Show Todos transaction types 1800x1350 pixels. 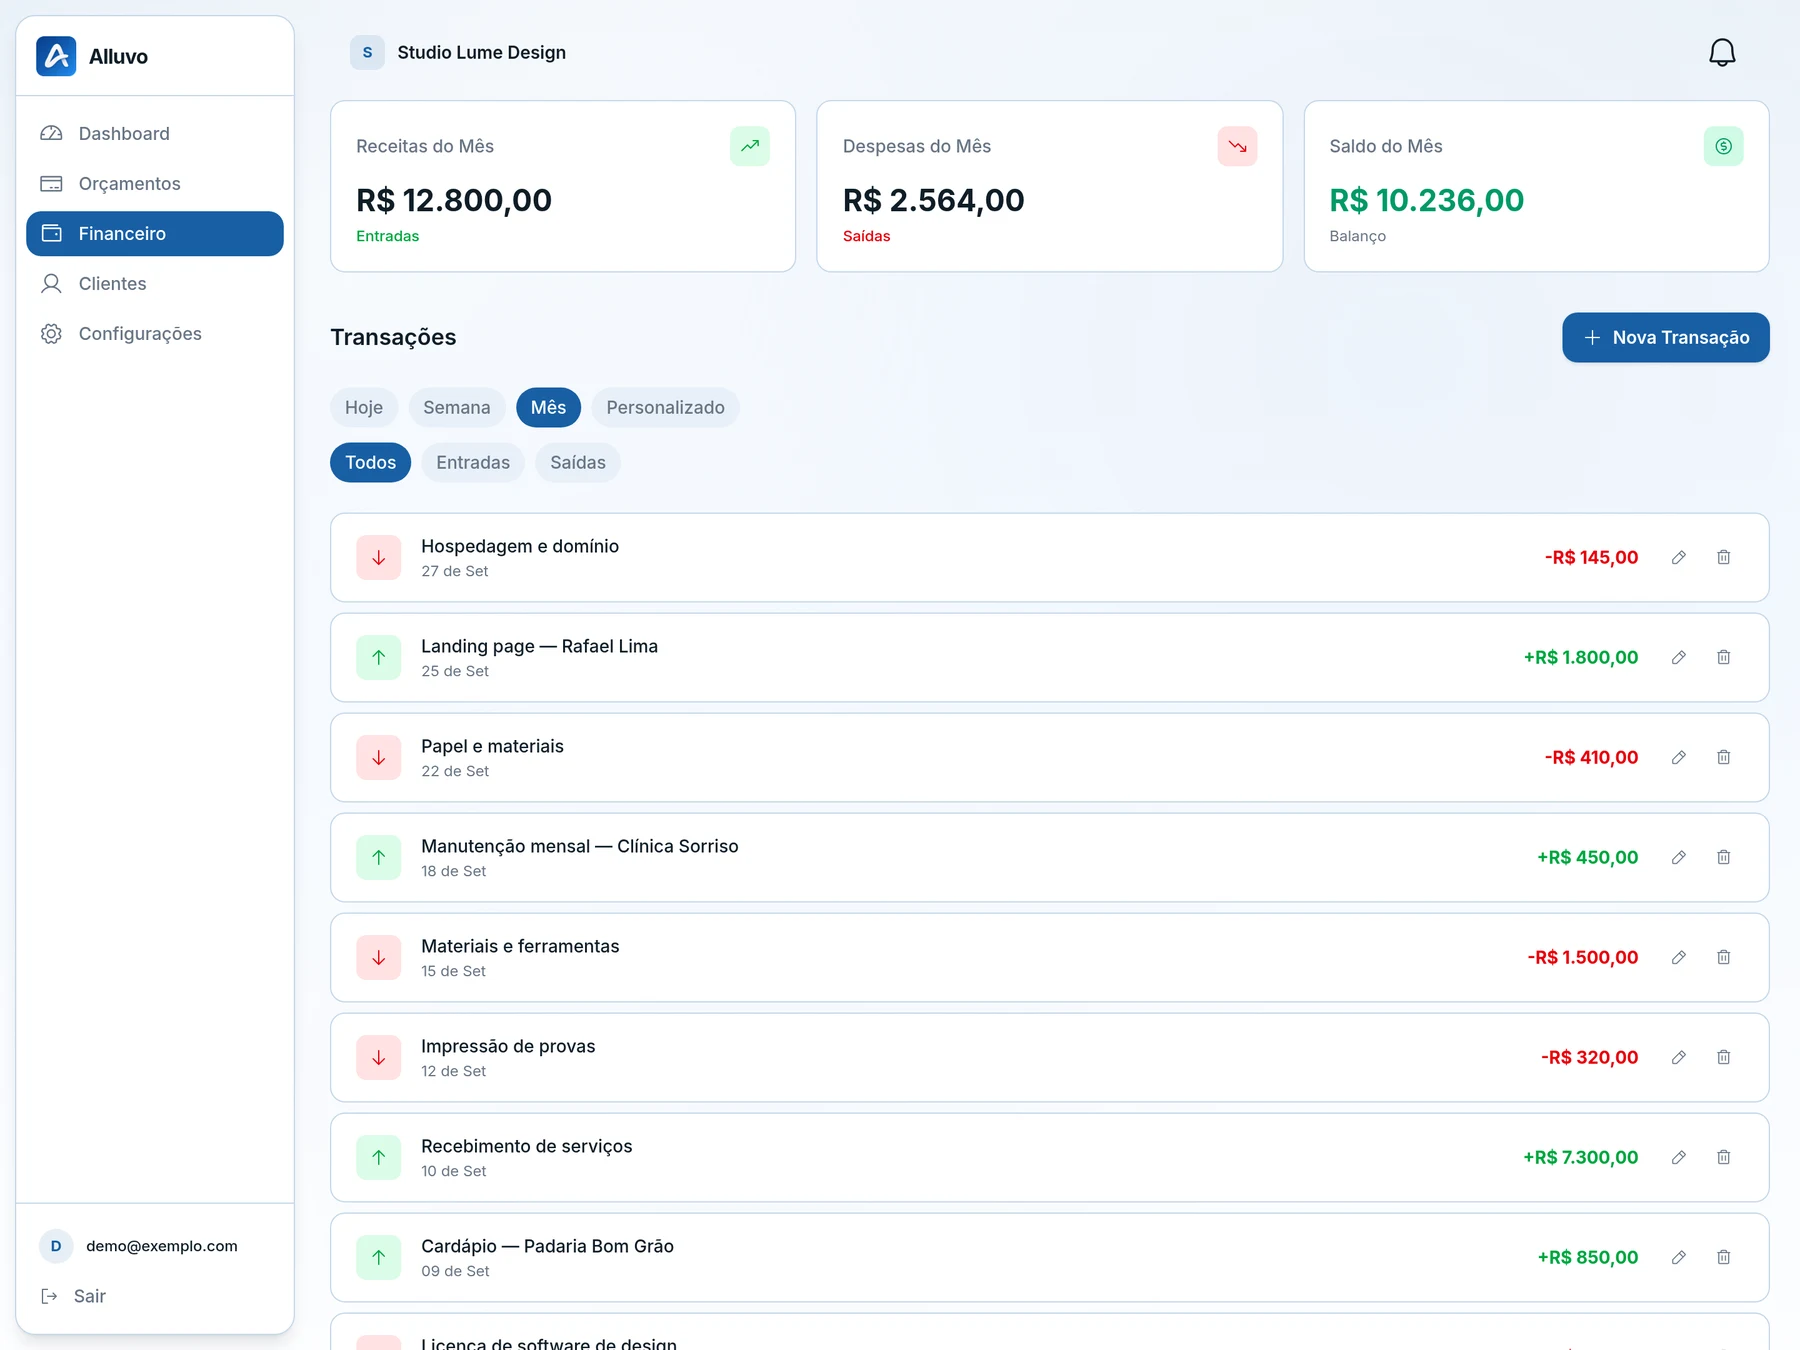[x=371, y=463]
